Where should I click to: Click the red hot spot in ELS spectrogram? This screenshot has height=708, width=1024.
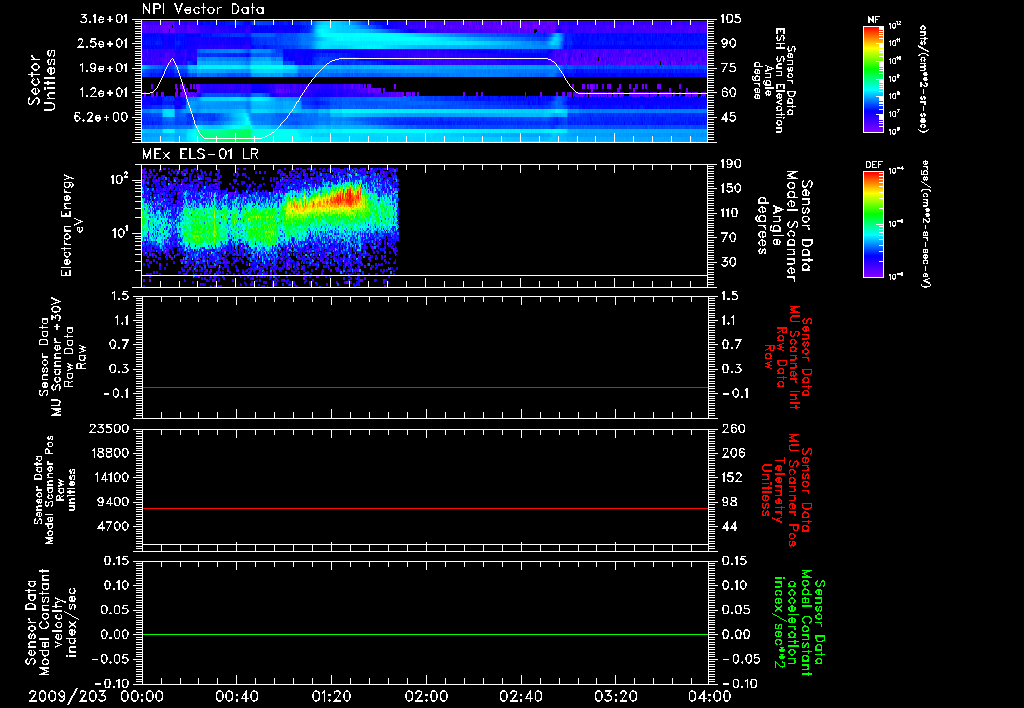coord(345,195)
